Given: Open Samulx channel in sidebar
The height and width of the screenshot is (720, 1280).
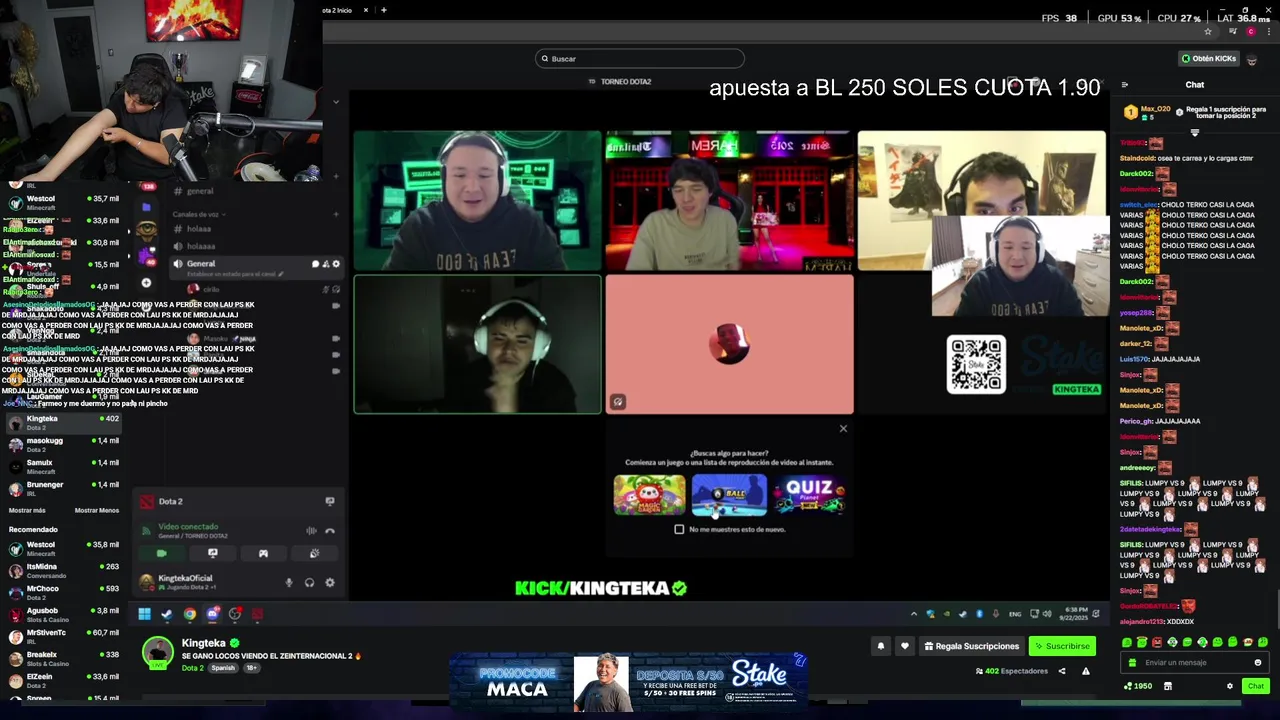Looking at the screenshot, I should (64, 466).
